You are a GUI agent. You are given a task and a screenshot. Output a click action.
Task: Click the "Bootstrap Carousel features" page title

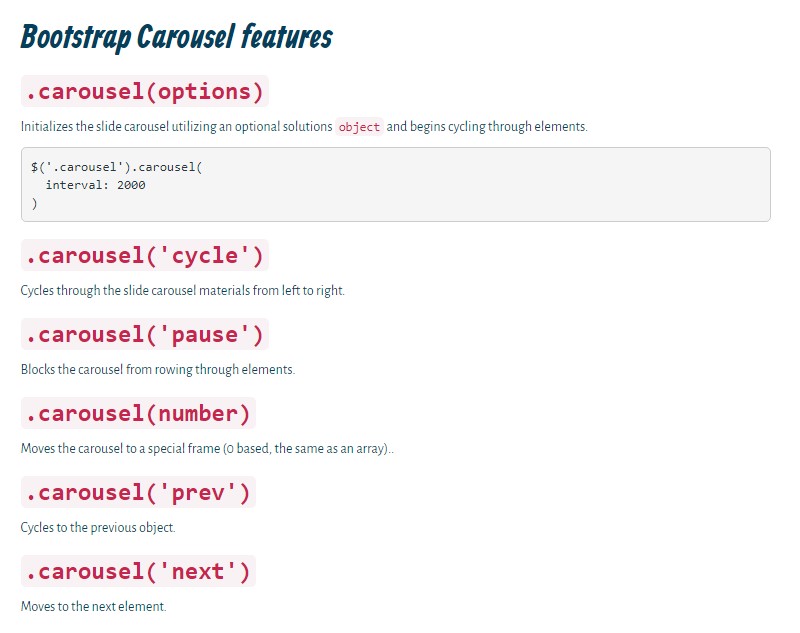(176, 38)
